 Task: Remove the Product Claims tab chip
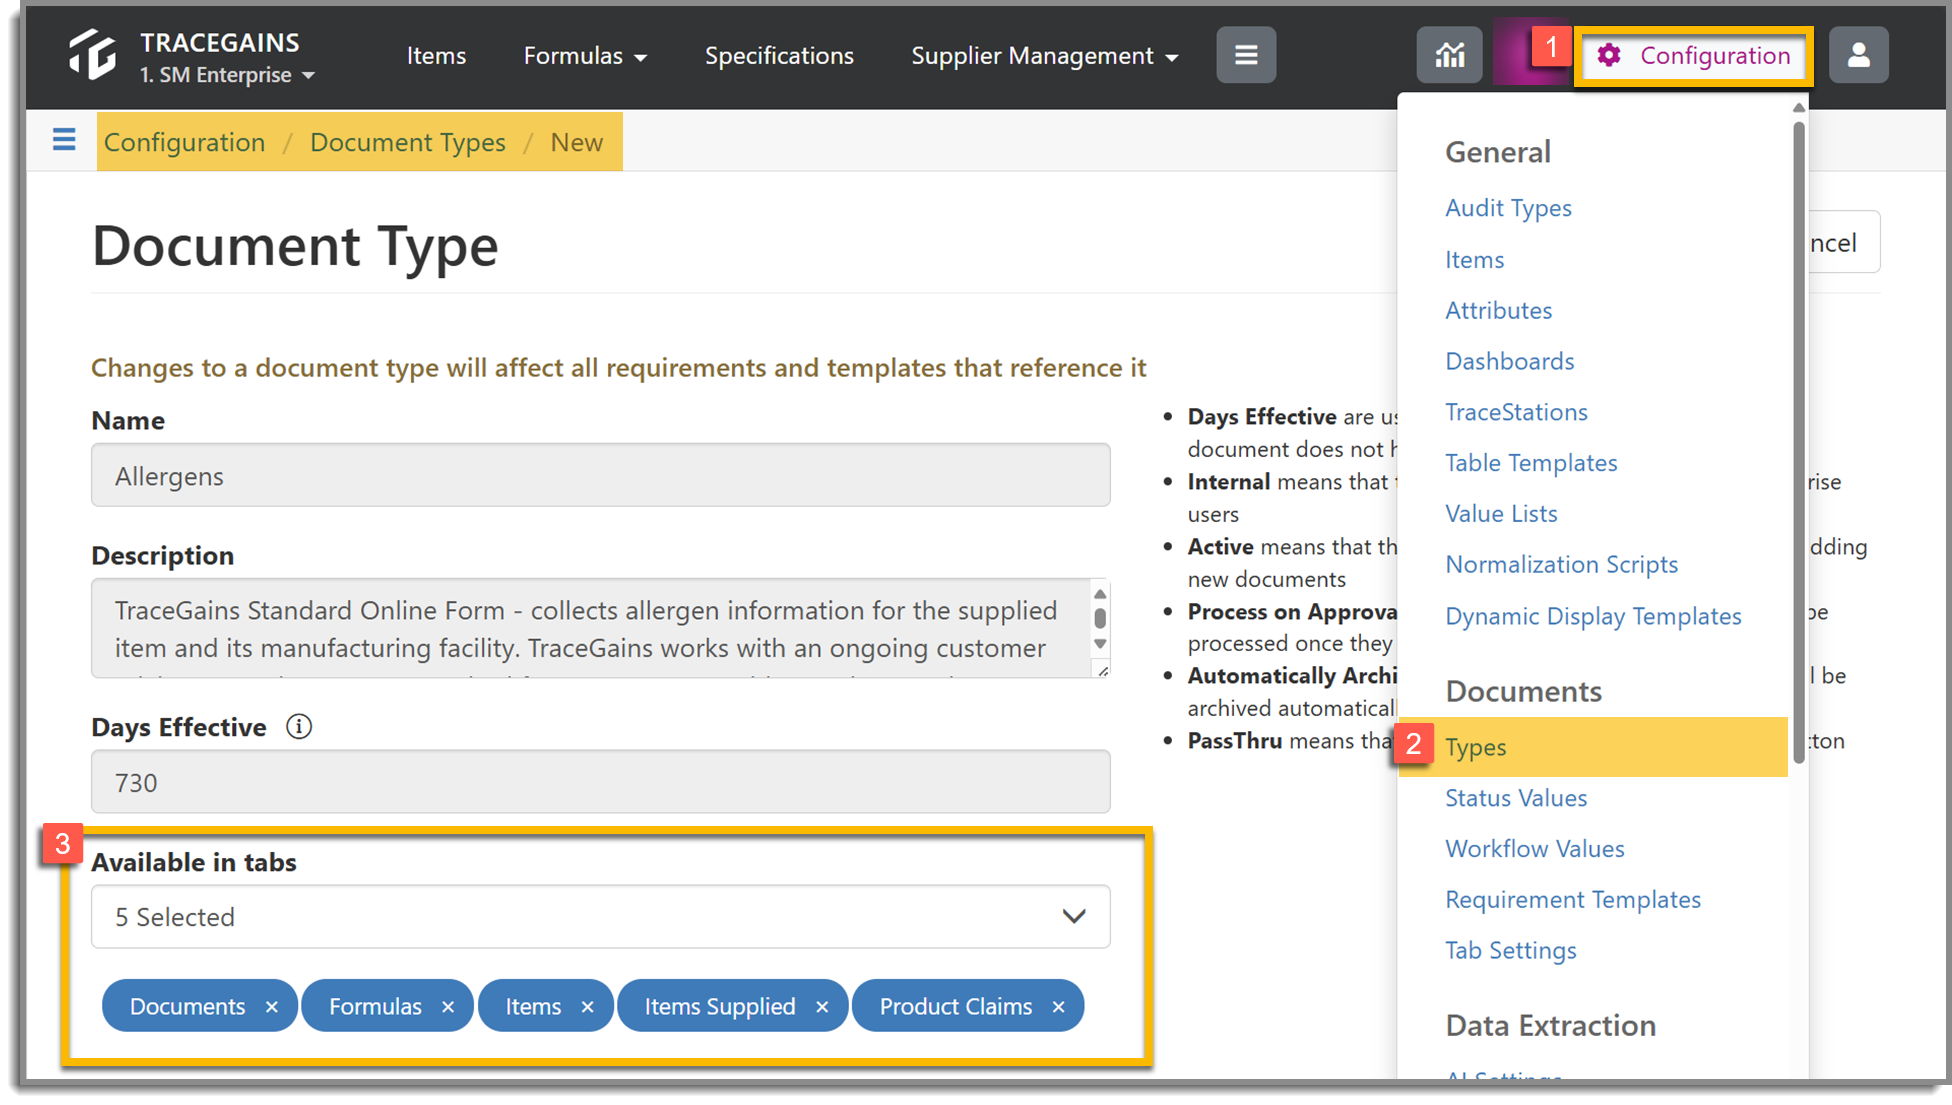(x=1058, y=1007)
